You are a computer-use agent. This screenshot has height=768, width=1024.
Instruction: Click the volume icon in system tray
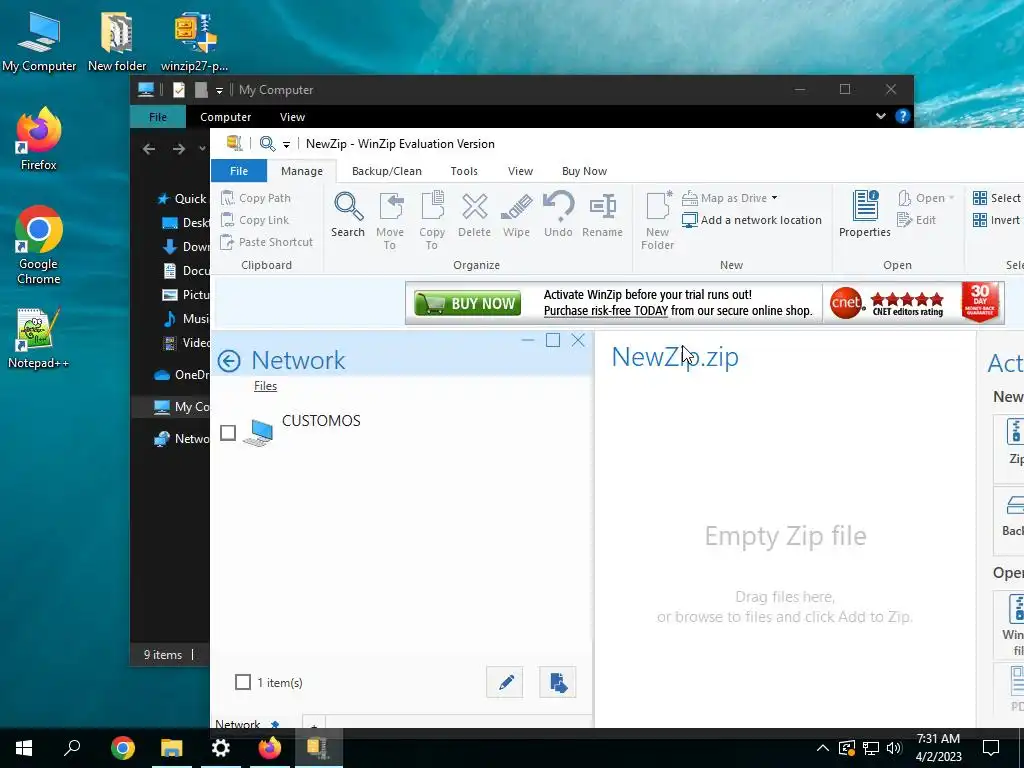click(894, 748)
